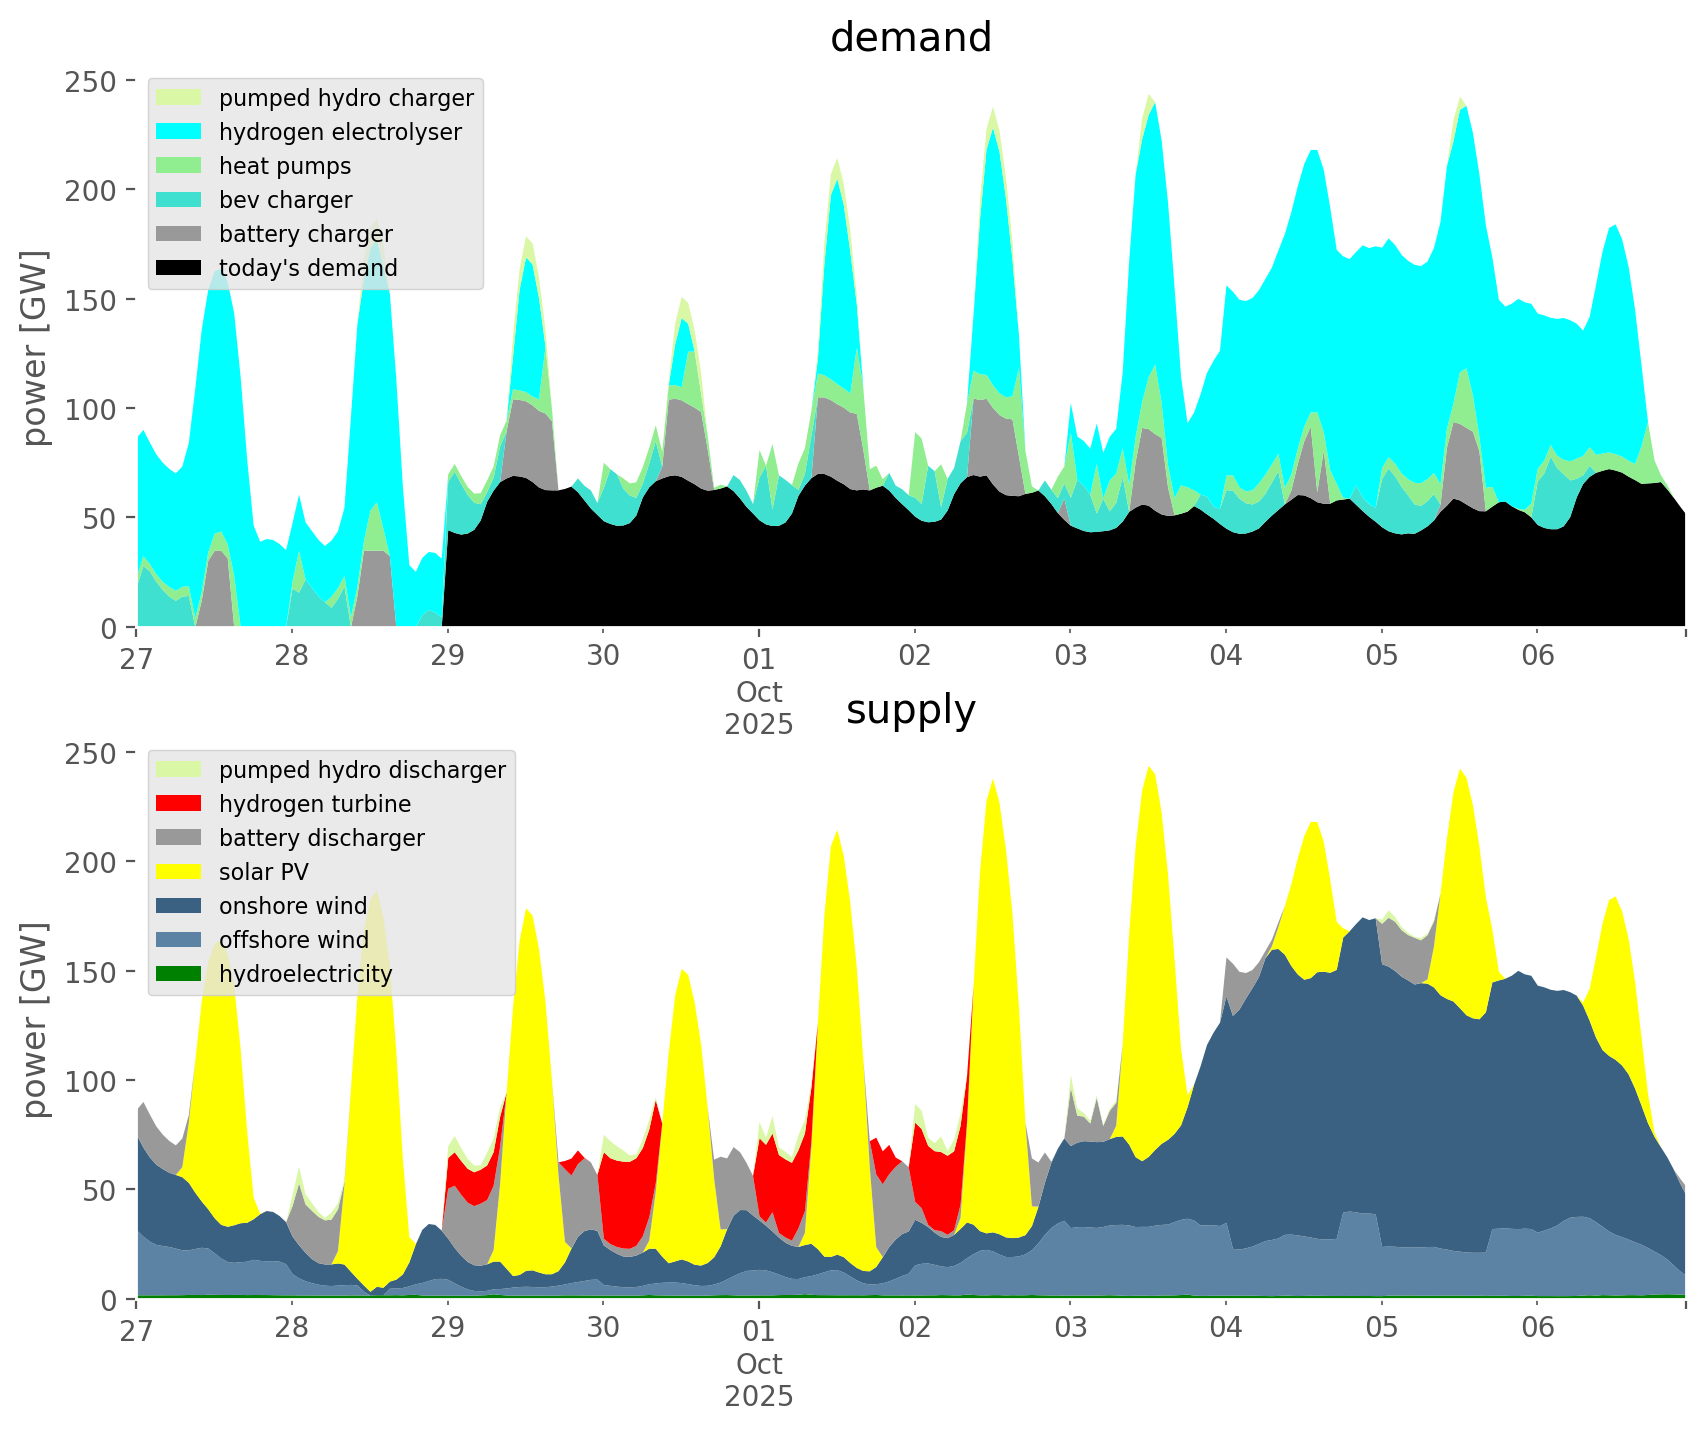Click the "supply" chart title
The image size is (1706, 1431).
coord(910,710)
